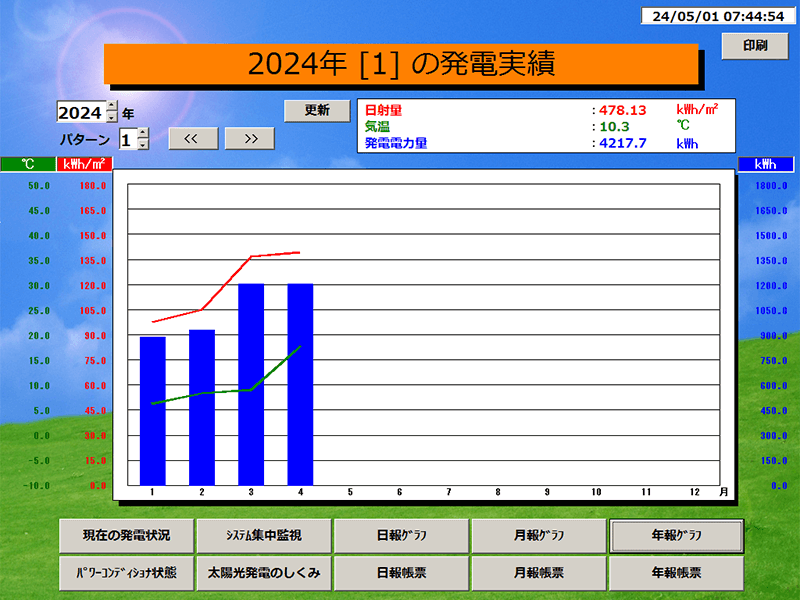Image resolution: width=800 pixels, height=600 pixels.
Task: Click the title 2024年 [1] の発電実績
Action: [401, 64]
